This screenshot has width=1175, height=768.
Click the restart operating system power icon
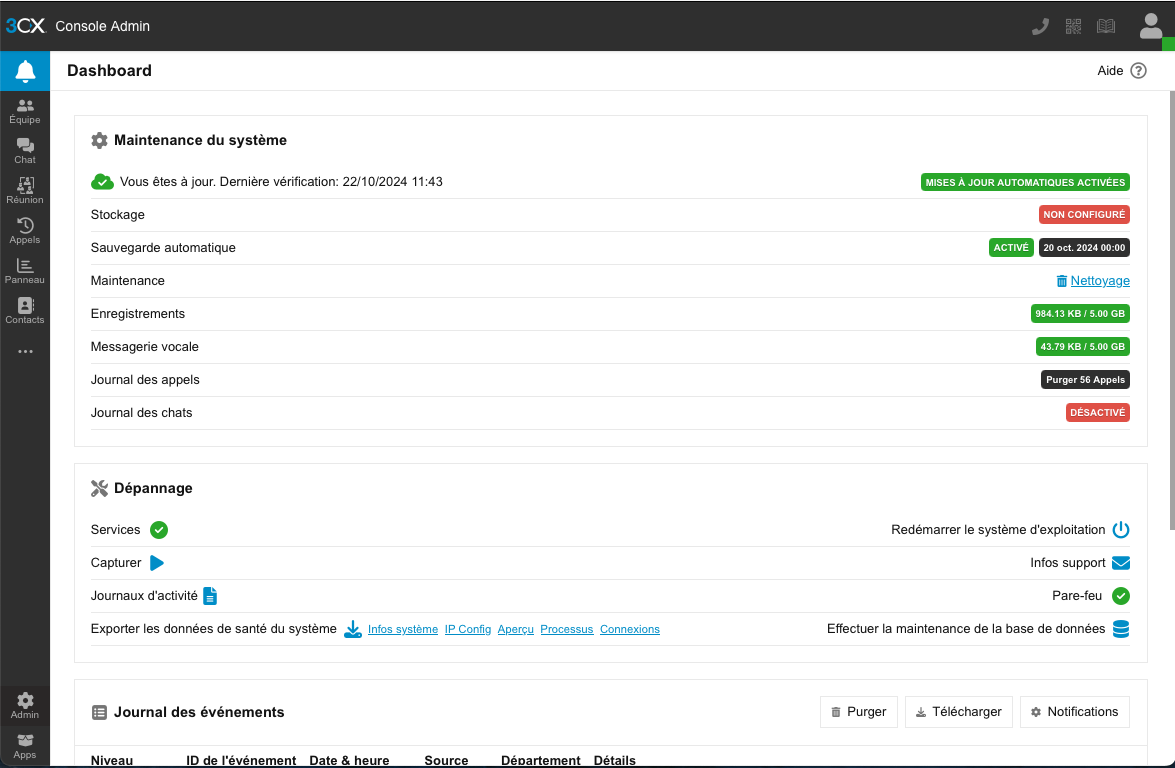[1121, 530]
